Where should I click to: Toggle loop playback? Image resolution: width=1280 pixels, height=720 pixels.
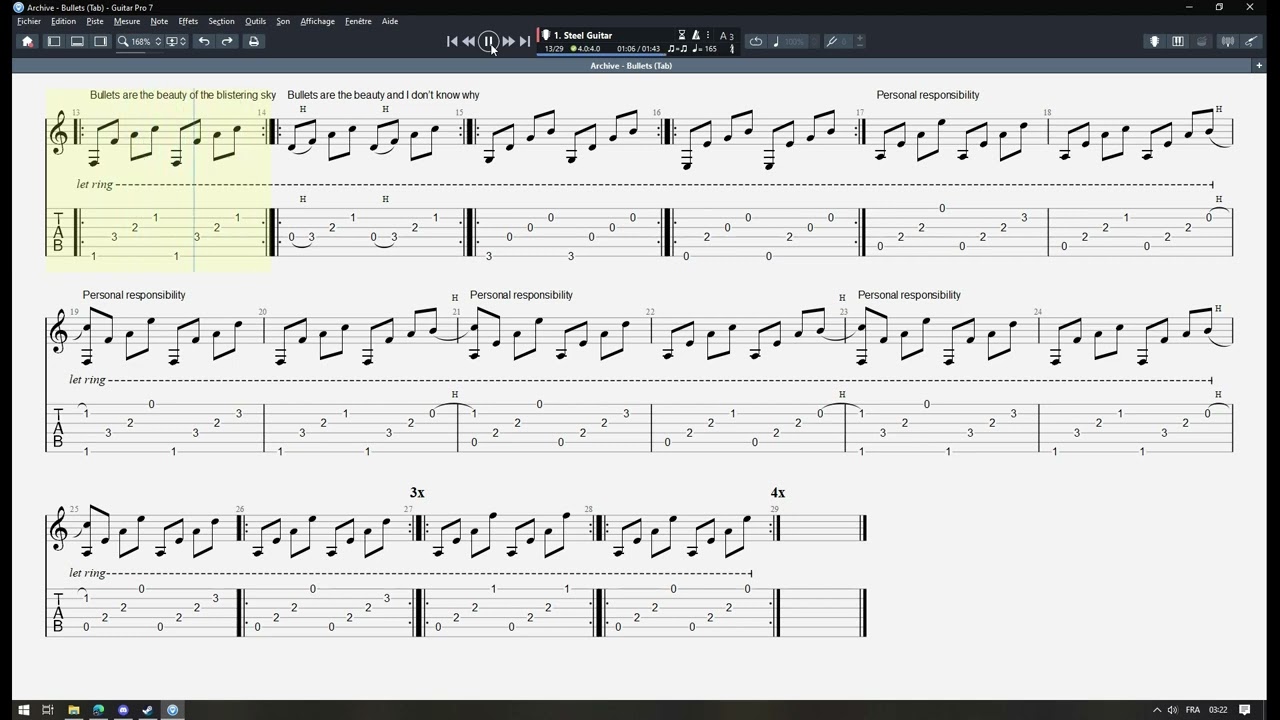coord(756,41)
